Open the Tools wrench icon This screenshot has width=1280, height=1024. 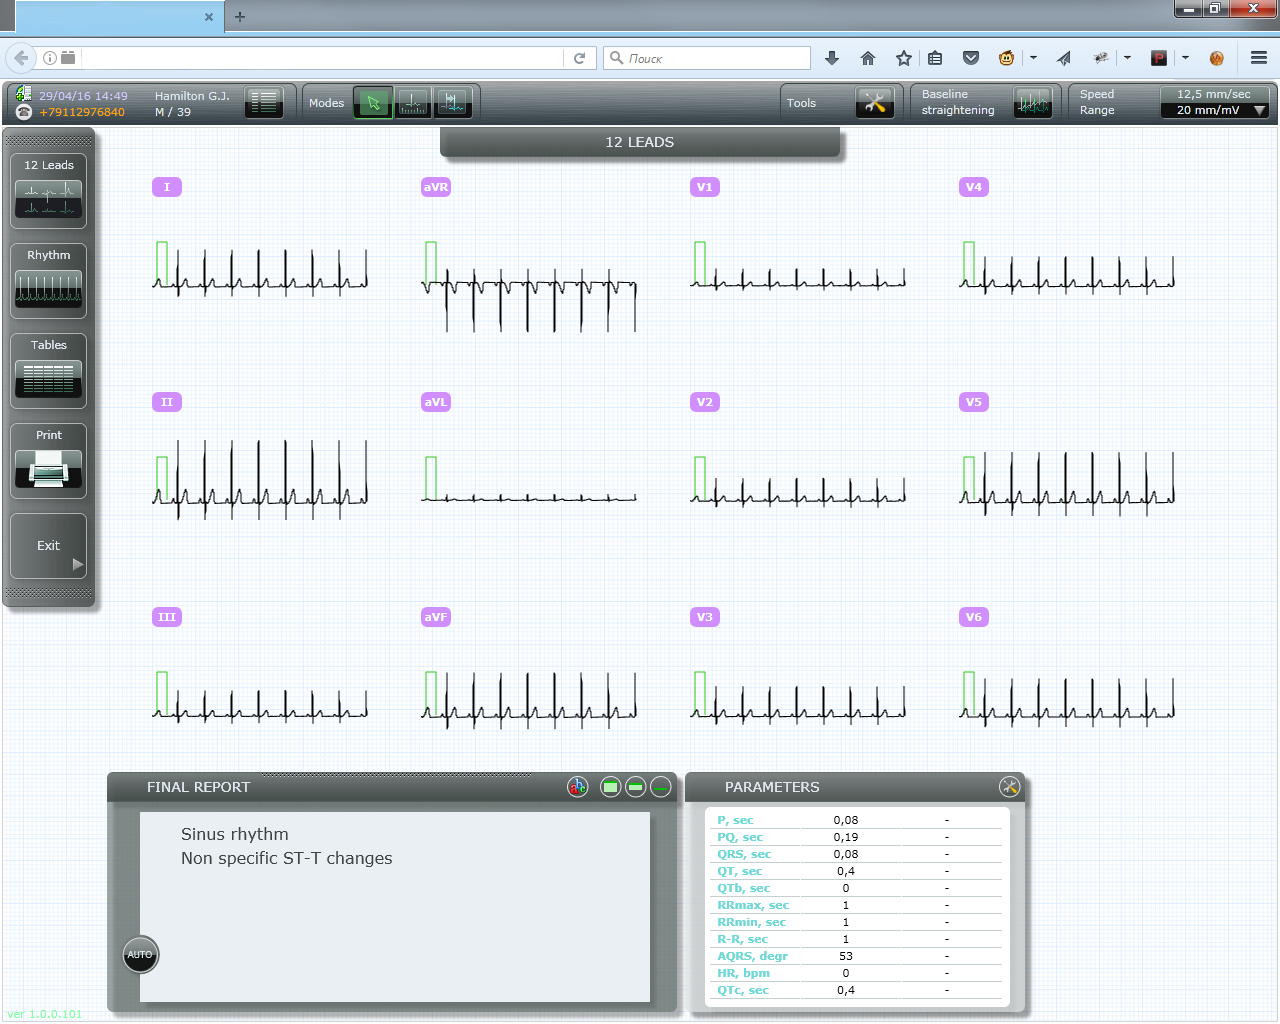(x=875, y=102)
